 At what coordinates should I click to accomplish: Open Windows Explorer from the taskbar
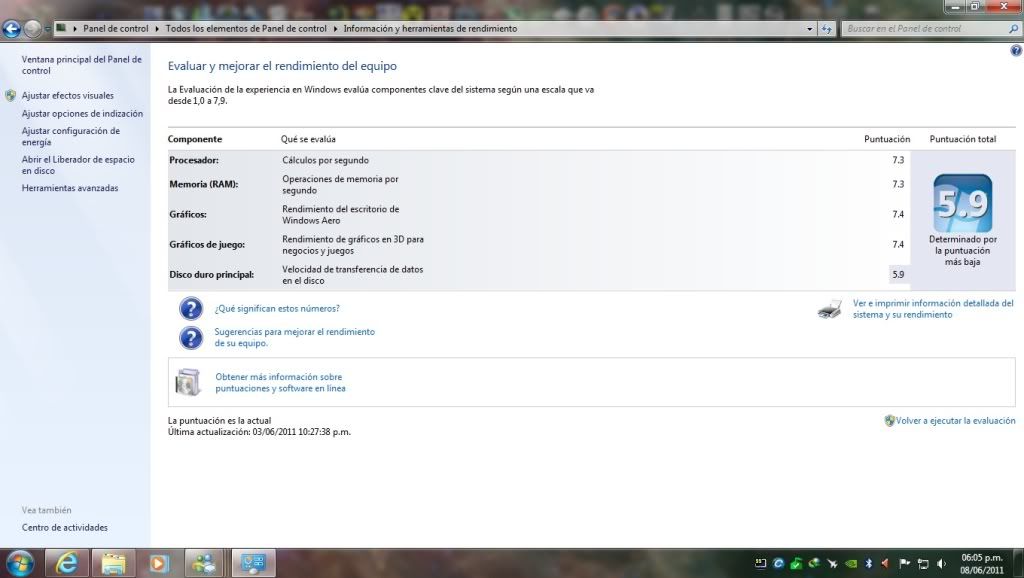tap(113, 563)
